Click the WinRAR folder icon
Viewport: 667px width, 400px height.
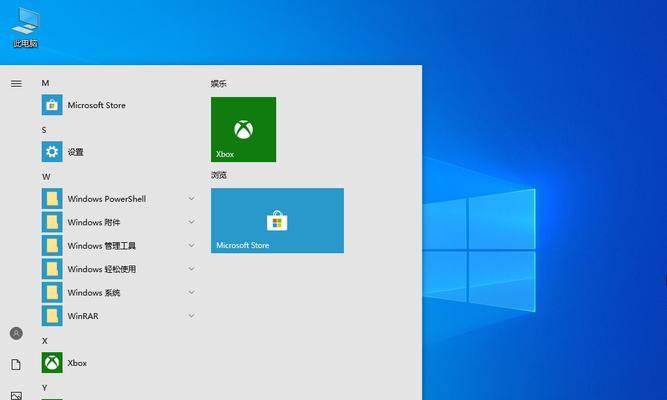[x=52, y=316]
